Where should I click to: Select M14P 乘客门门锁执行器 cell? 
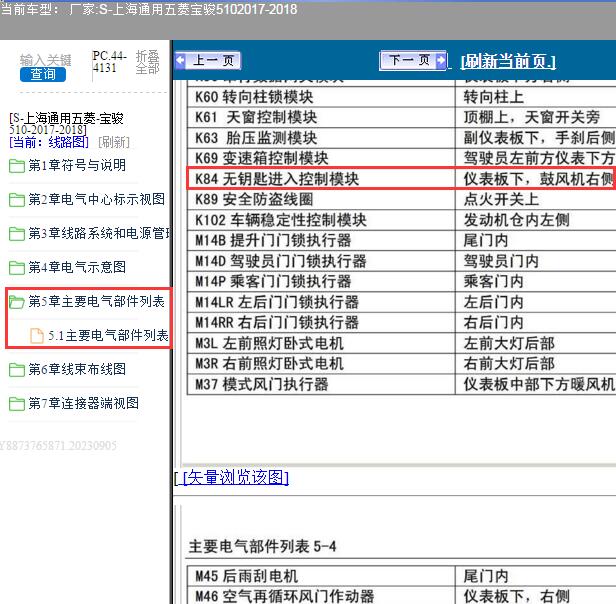pyautogui.click(x=321, y=281)
